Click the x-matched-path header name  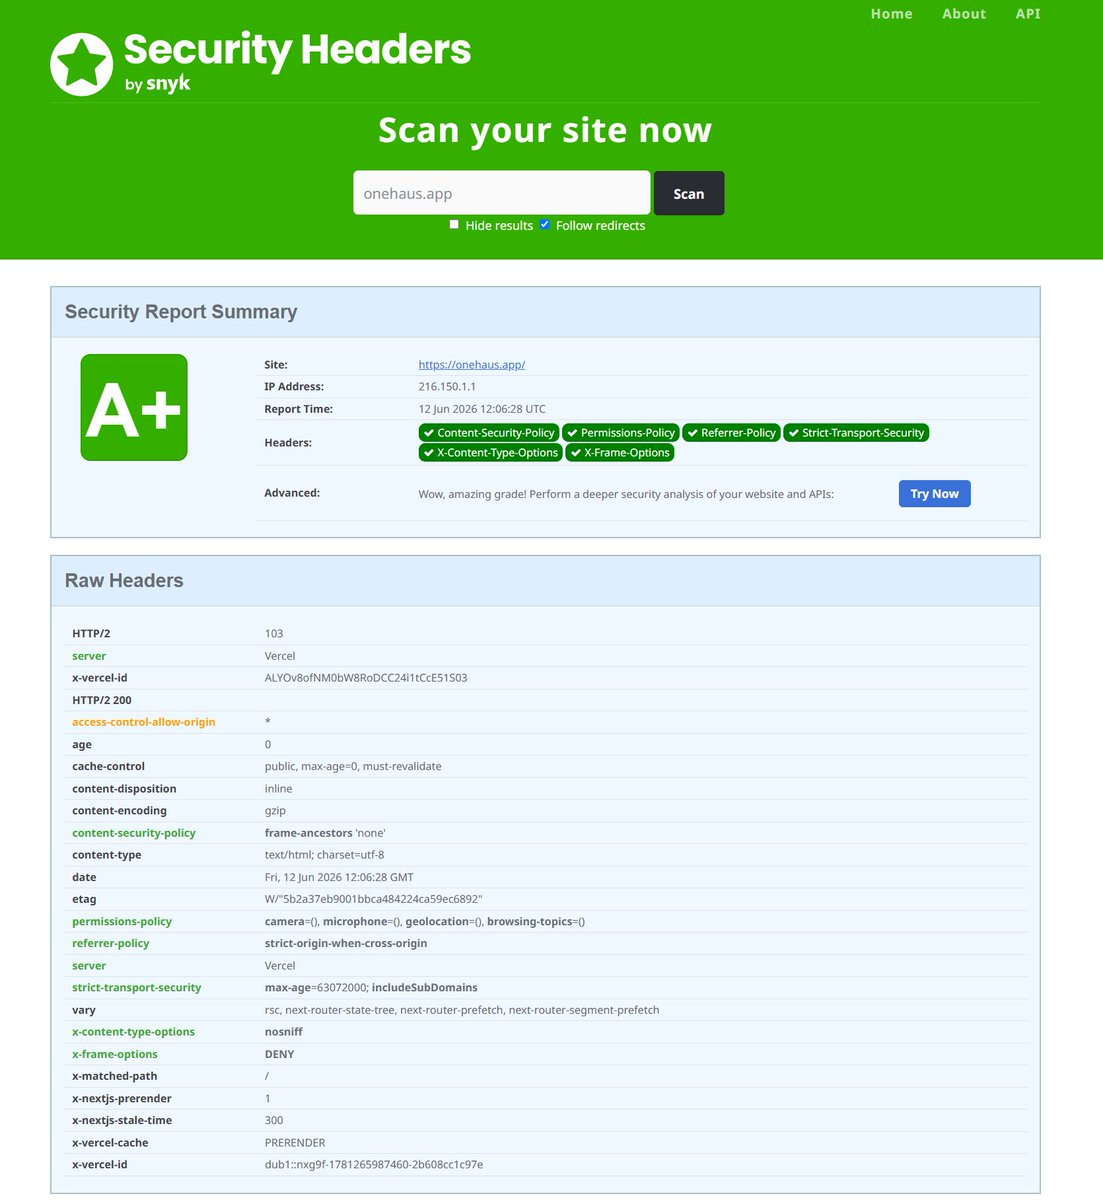[115, 1077]
